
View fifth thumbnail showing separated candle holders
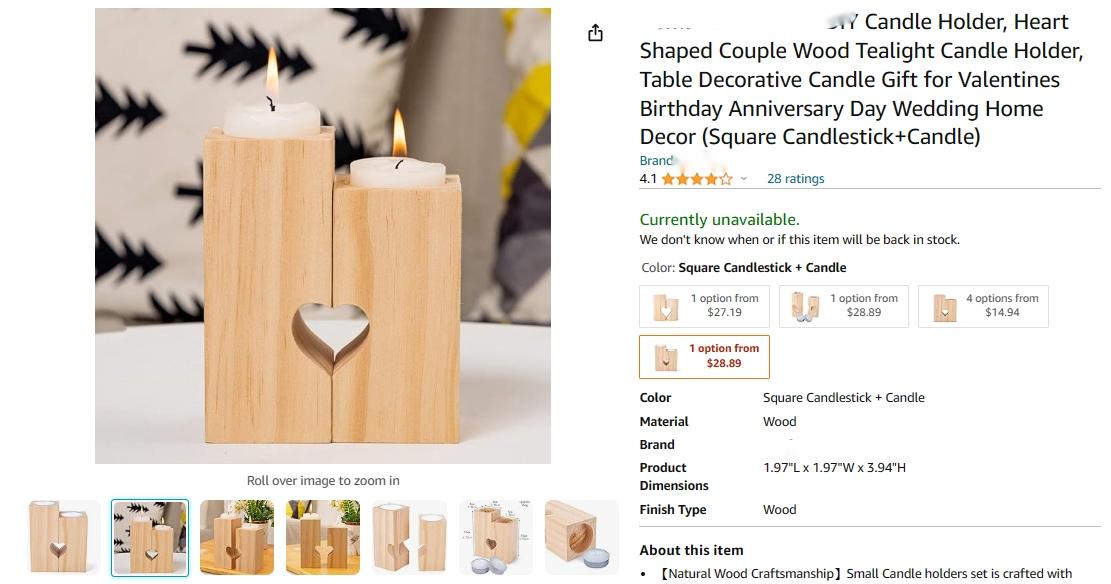click(x=410, y=537)
